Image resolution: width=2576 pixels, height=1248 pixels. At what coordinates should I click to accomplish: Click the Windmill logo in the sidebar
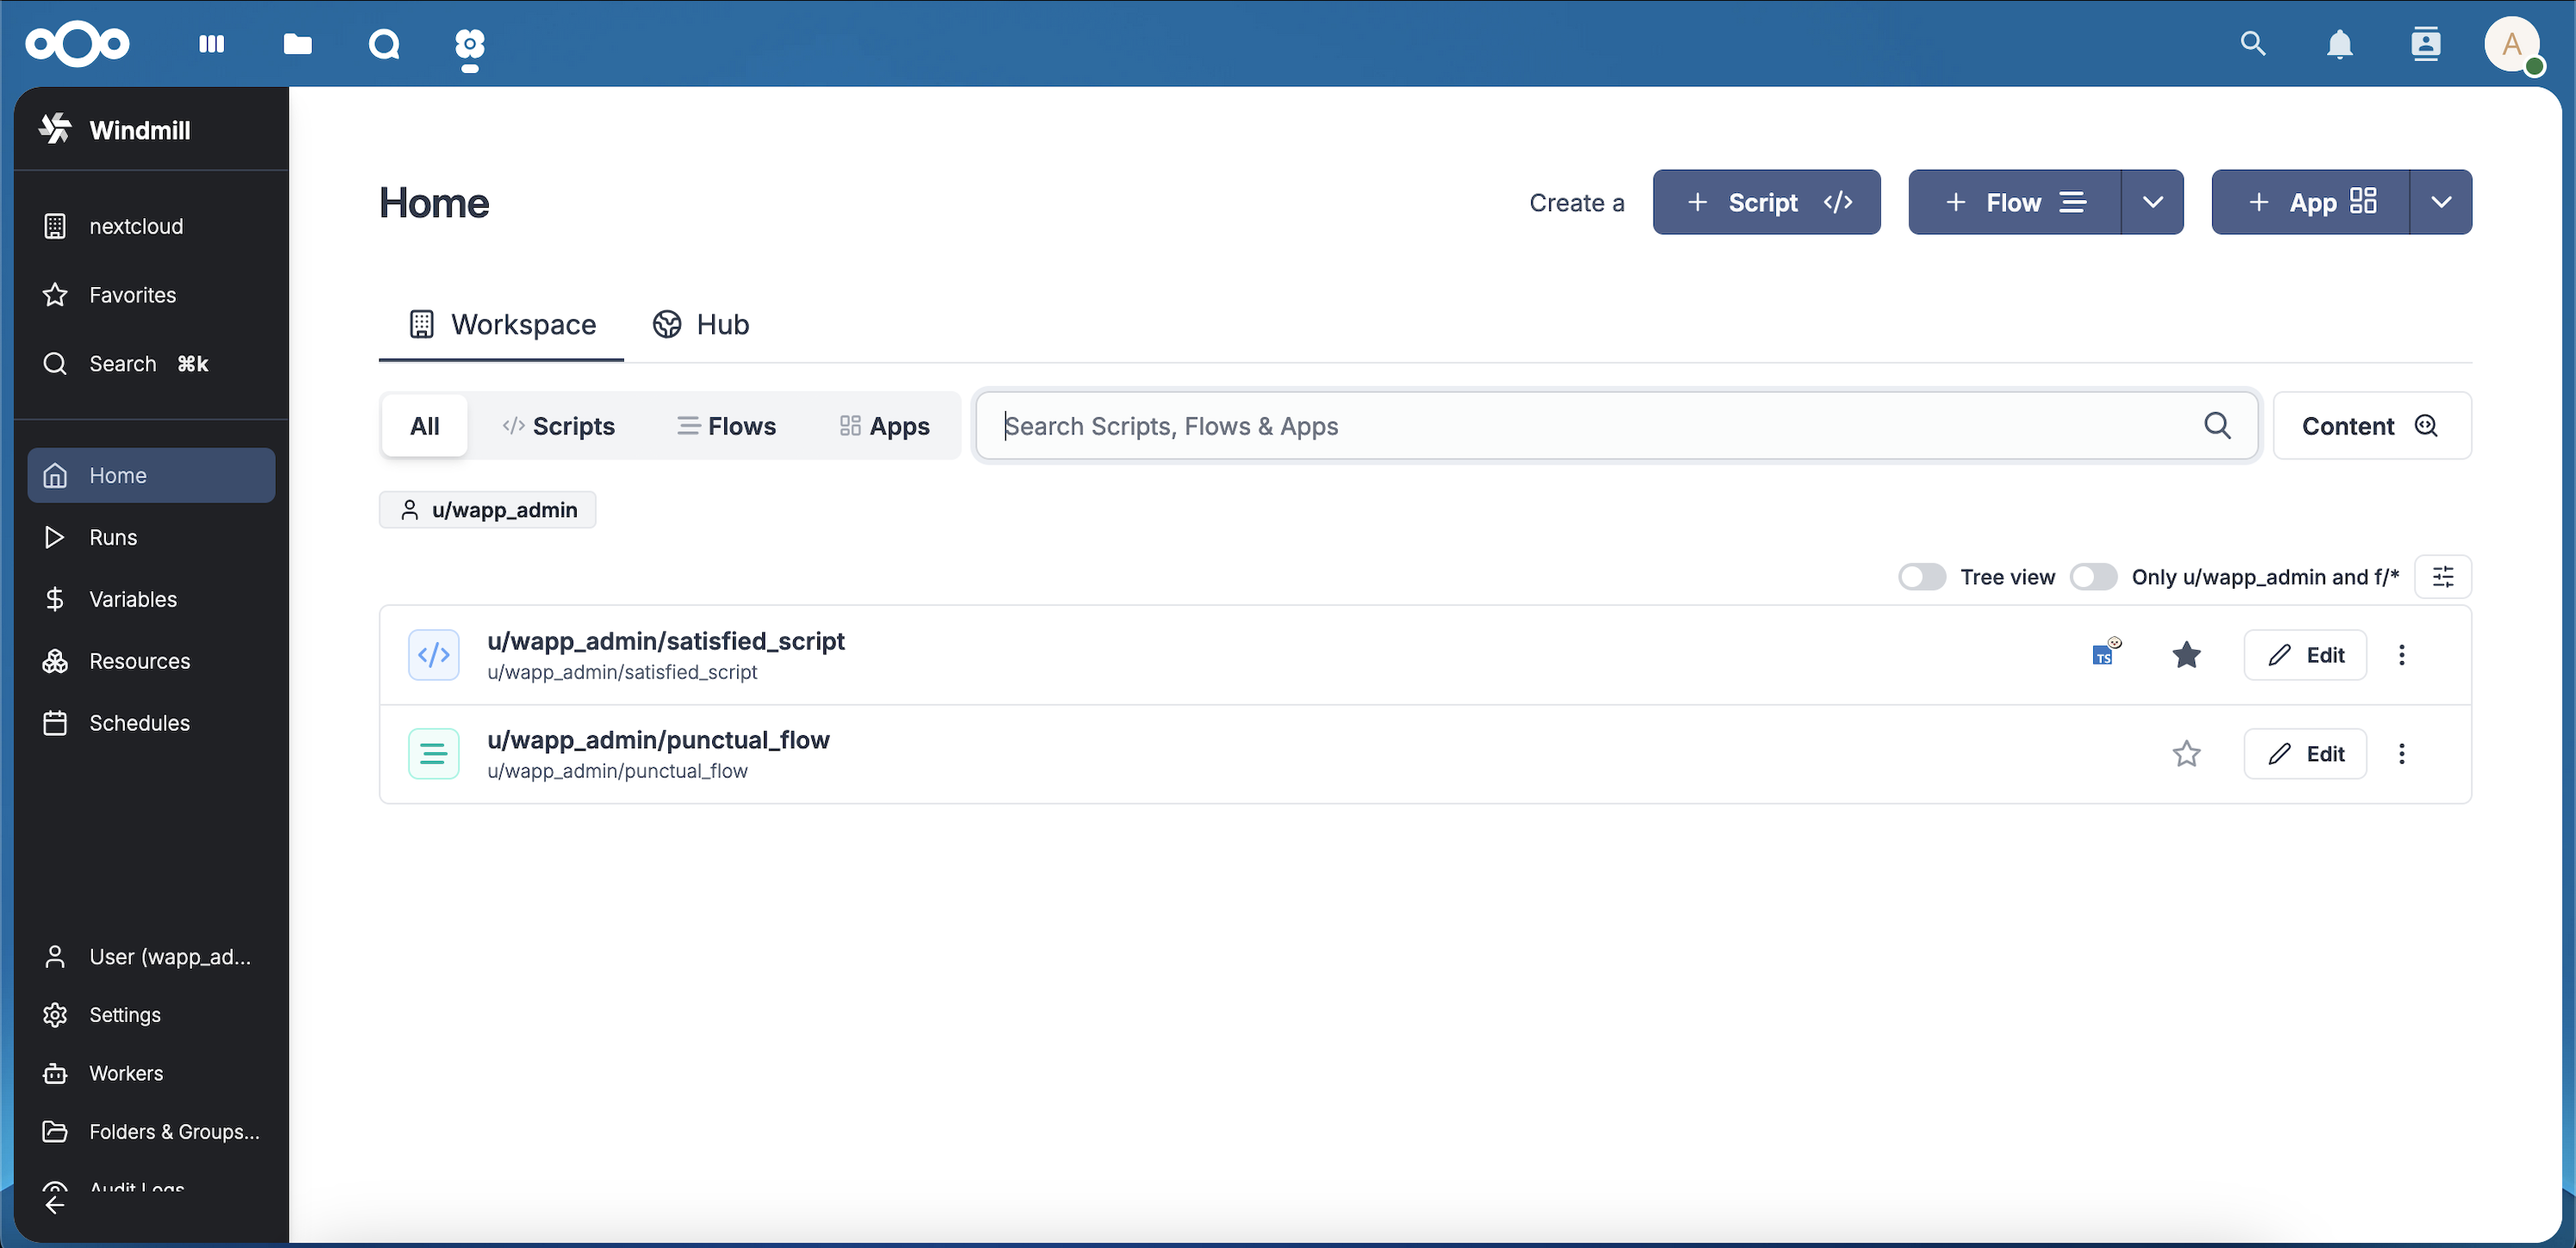coord(56,129)
